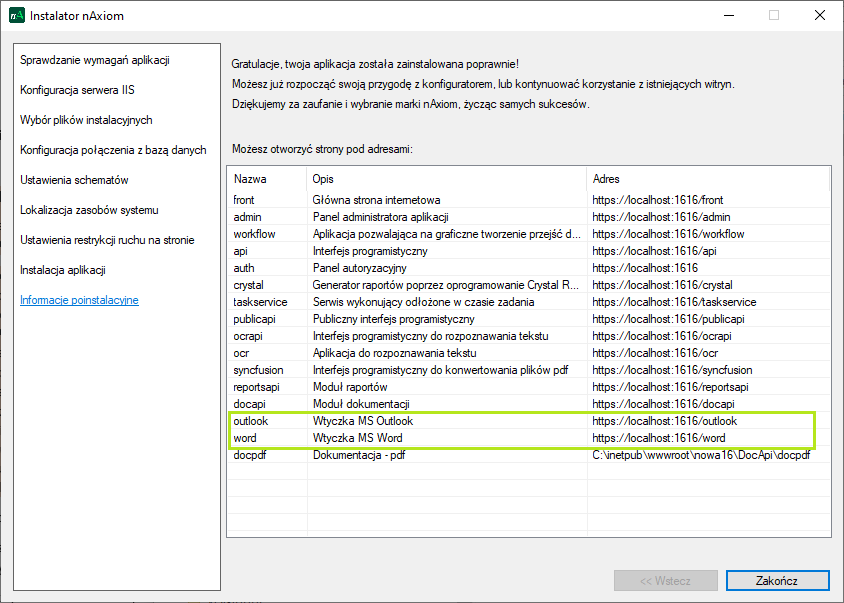Click the nAxiom app icon in title bar

pyautogui.click(x=17, y=16)
